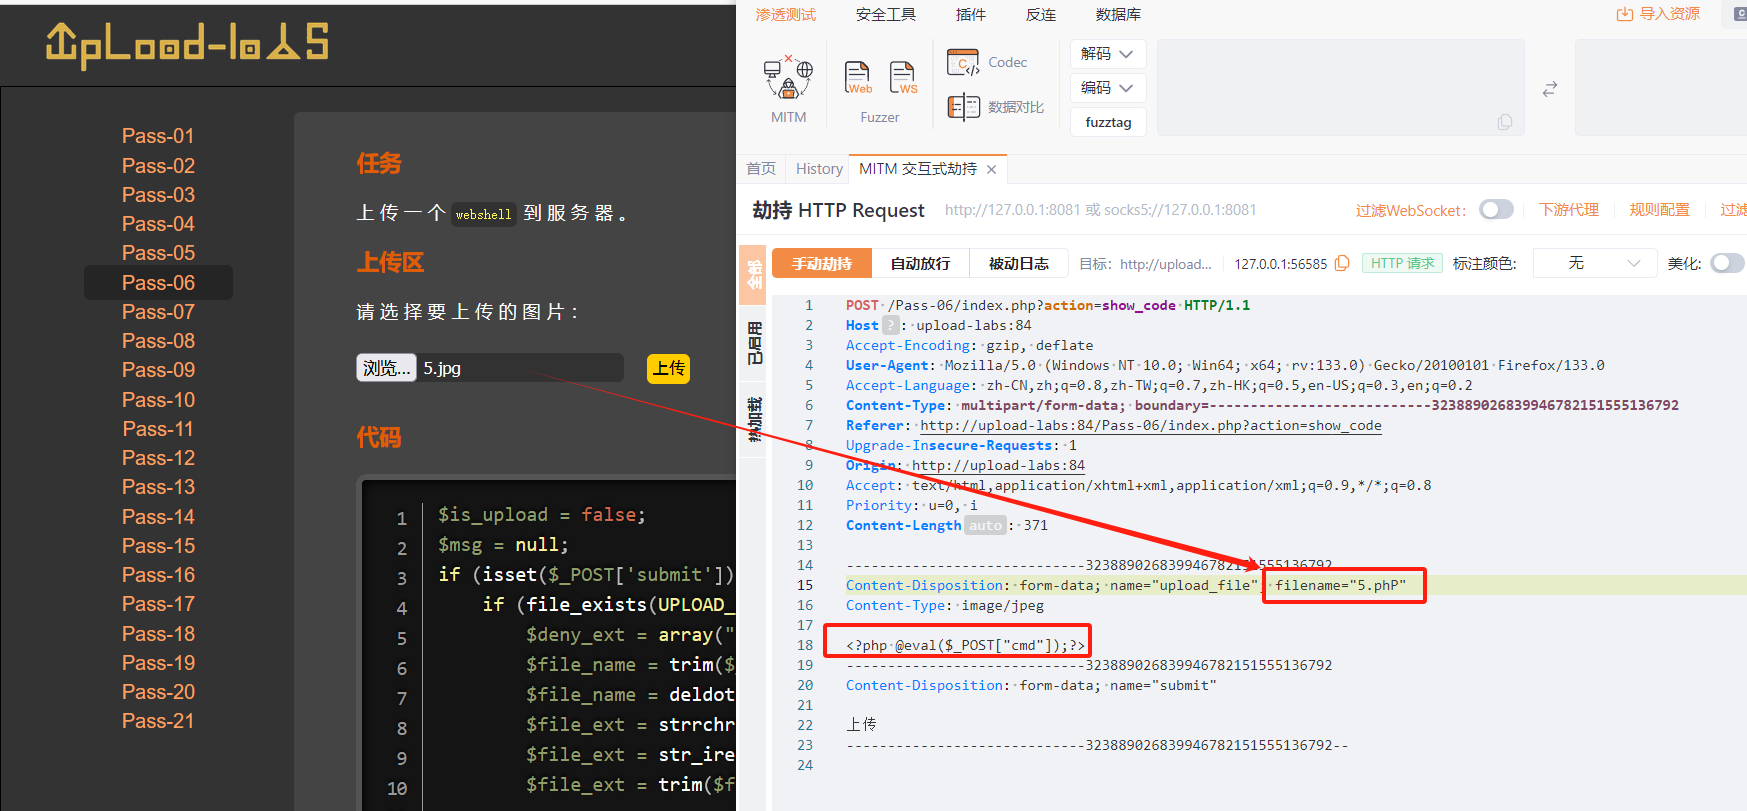1747x811 pixels.
Task: Click the Content-Type: image/jpeg line
Action: 945,605
